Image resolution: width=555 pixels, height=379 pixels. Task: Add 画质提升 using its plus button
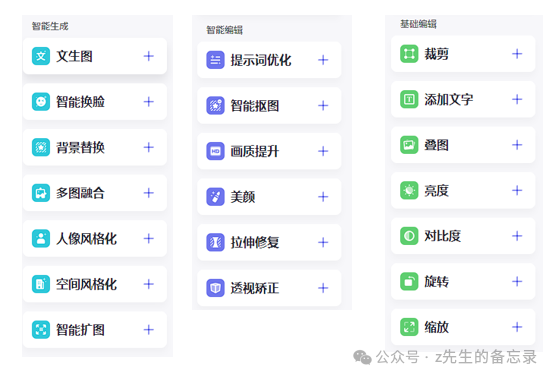click(323, 151)
